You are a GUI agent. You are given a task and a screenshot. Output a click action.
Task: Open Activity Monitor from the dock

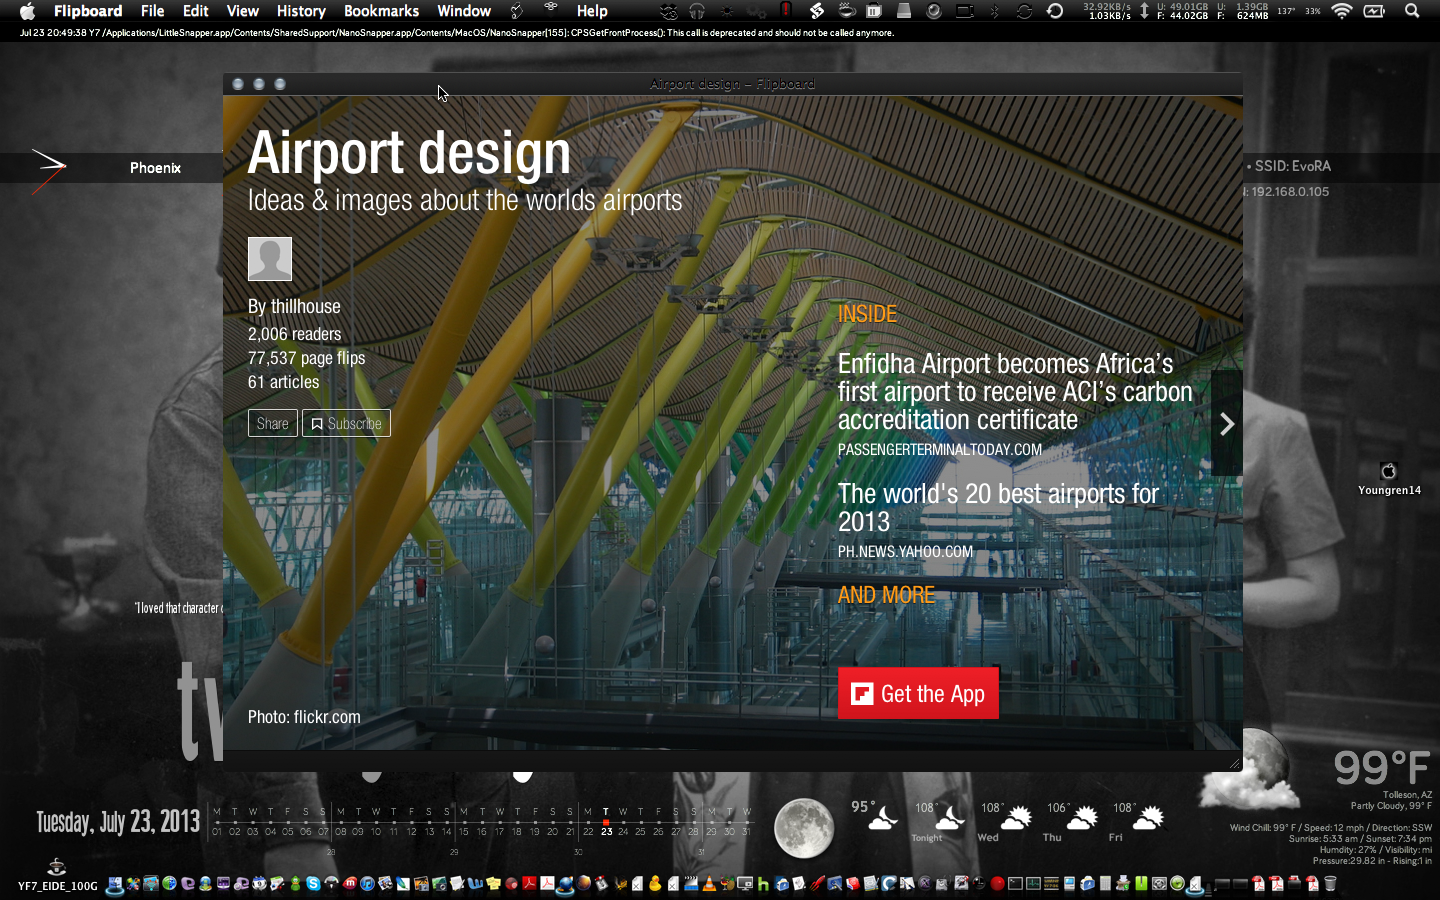click(1033, 884)
